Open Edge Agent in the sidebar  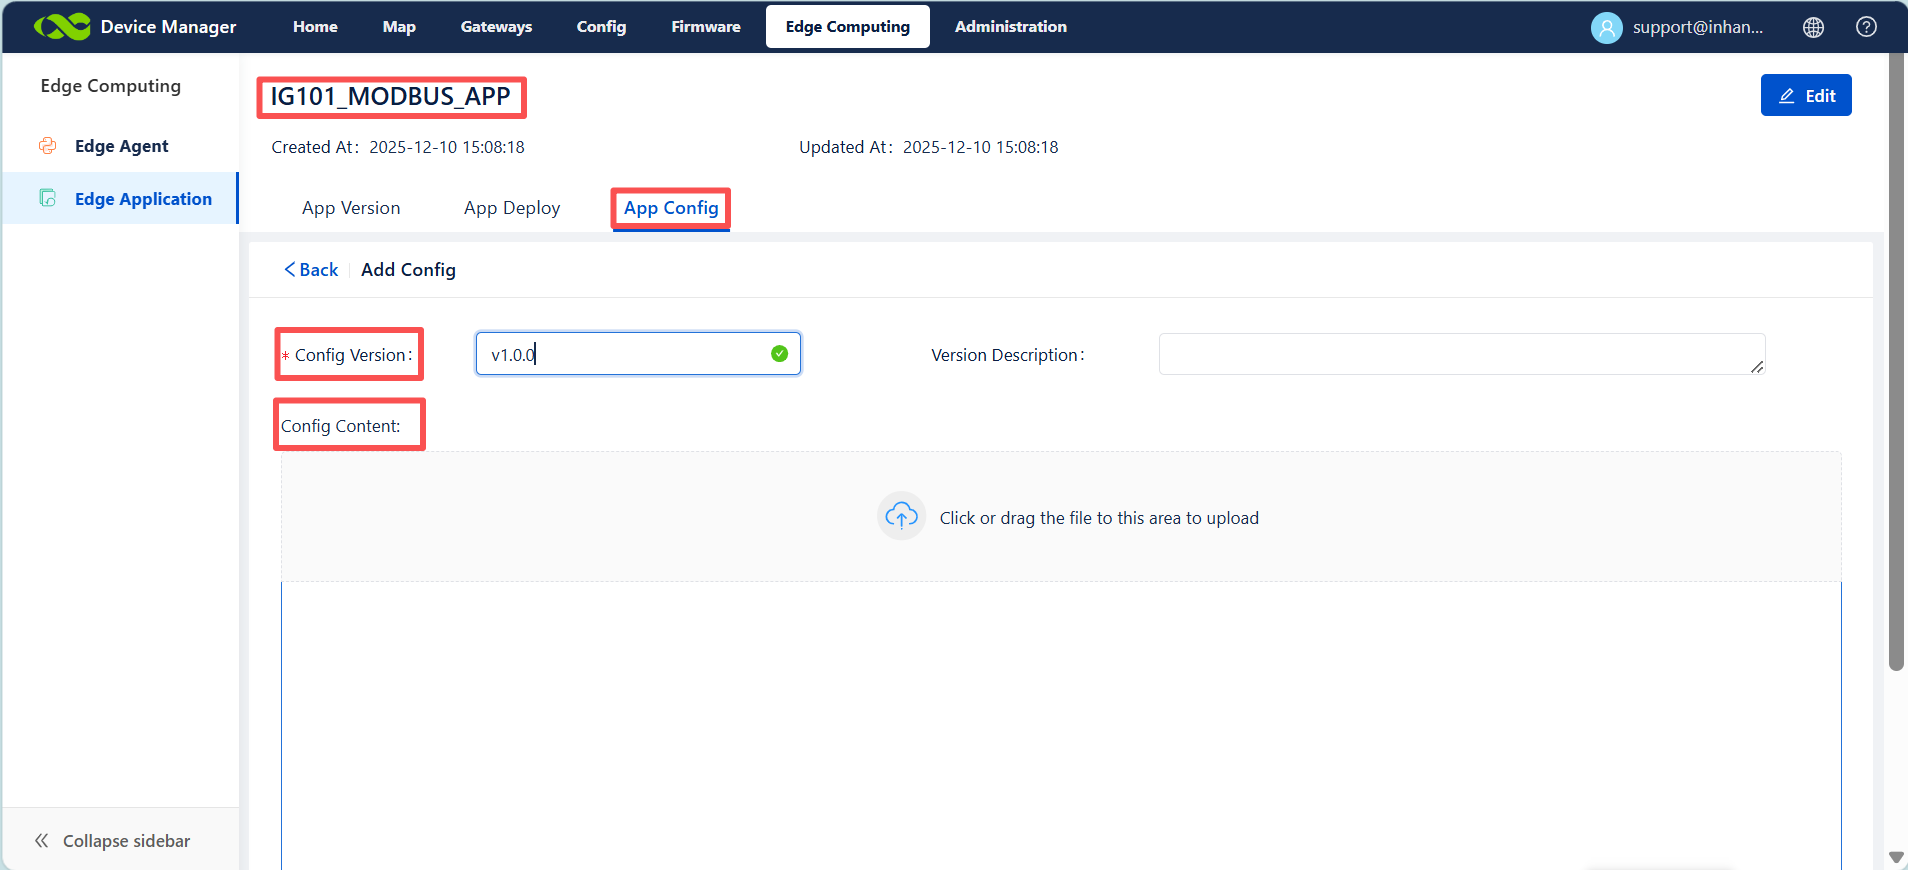[x=121, y=146]
